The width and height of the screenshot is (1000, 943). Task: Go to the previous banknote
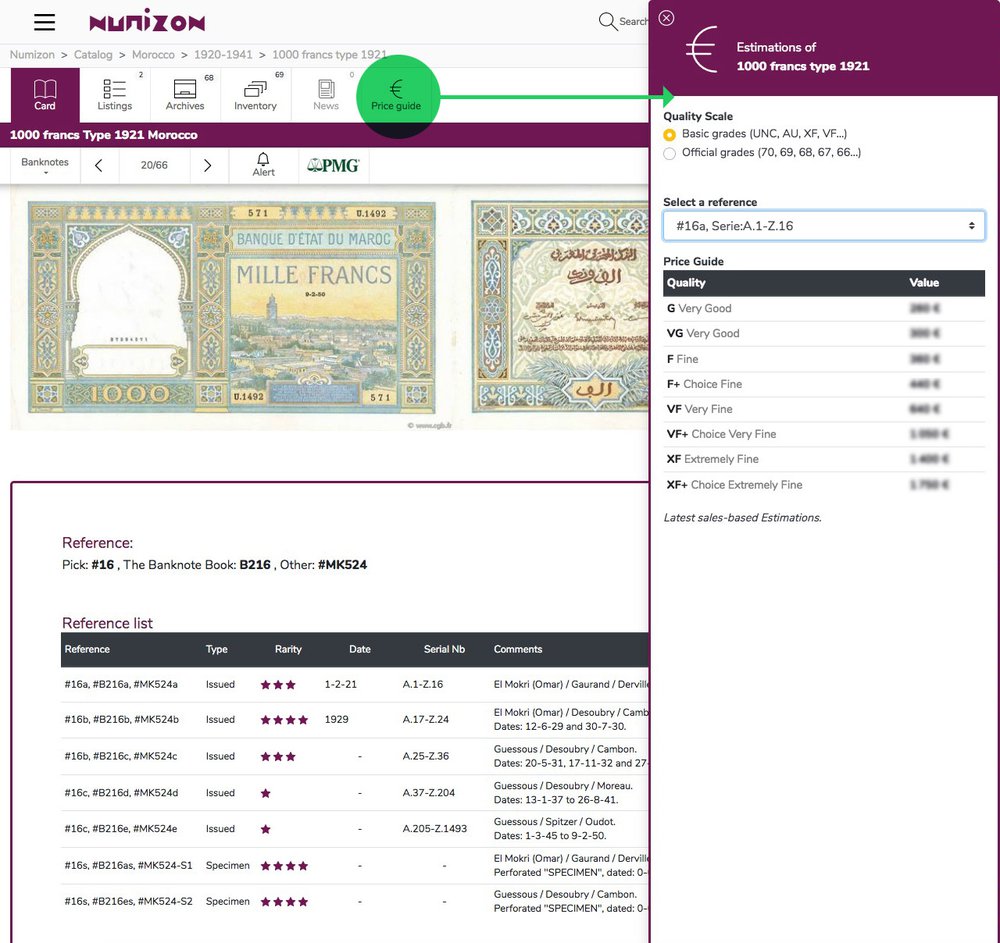click(99, 166)
